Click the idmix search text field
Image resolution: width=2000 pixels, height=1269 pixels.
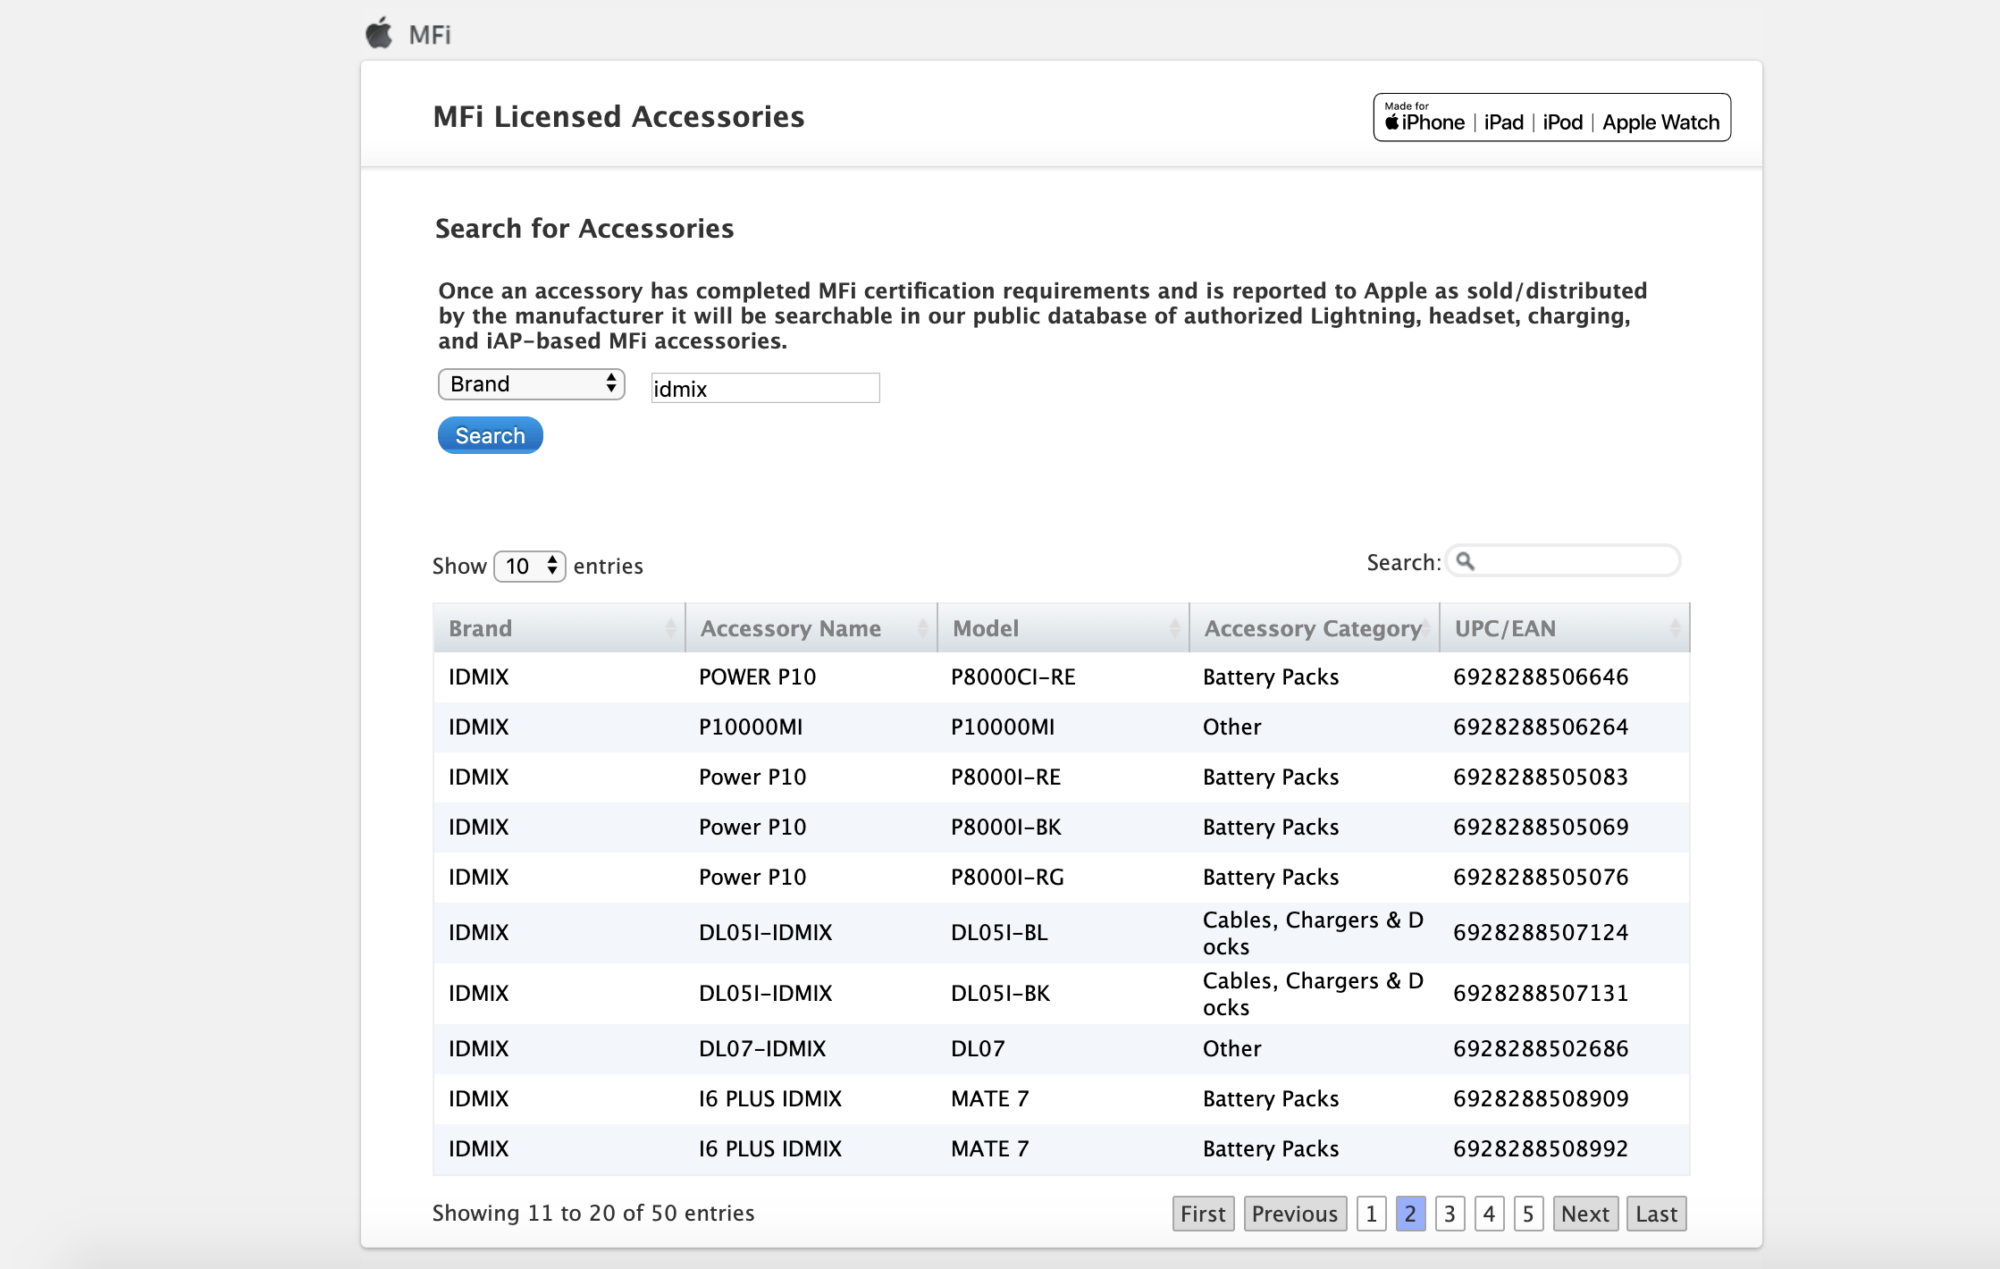point(765,388)
